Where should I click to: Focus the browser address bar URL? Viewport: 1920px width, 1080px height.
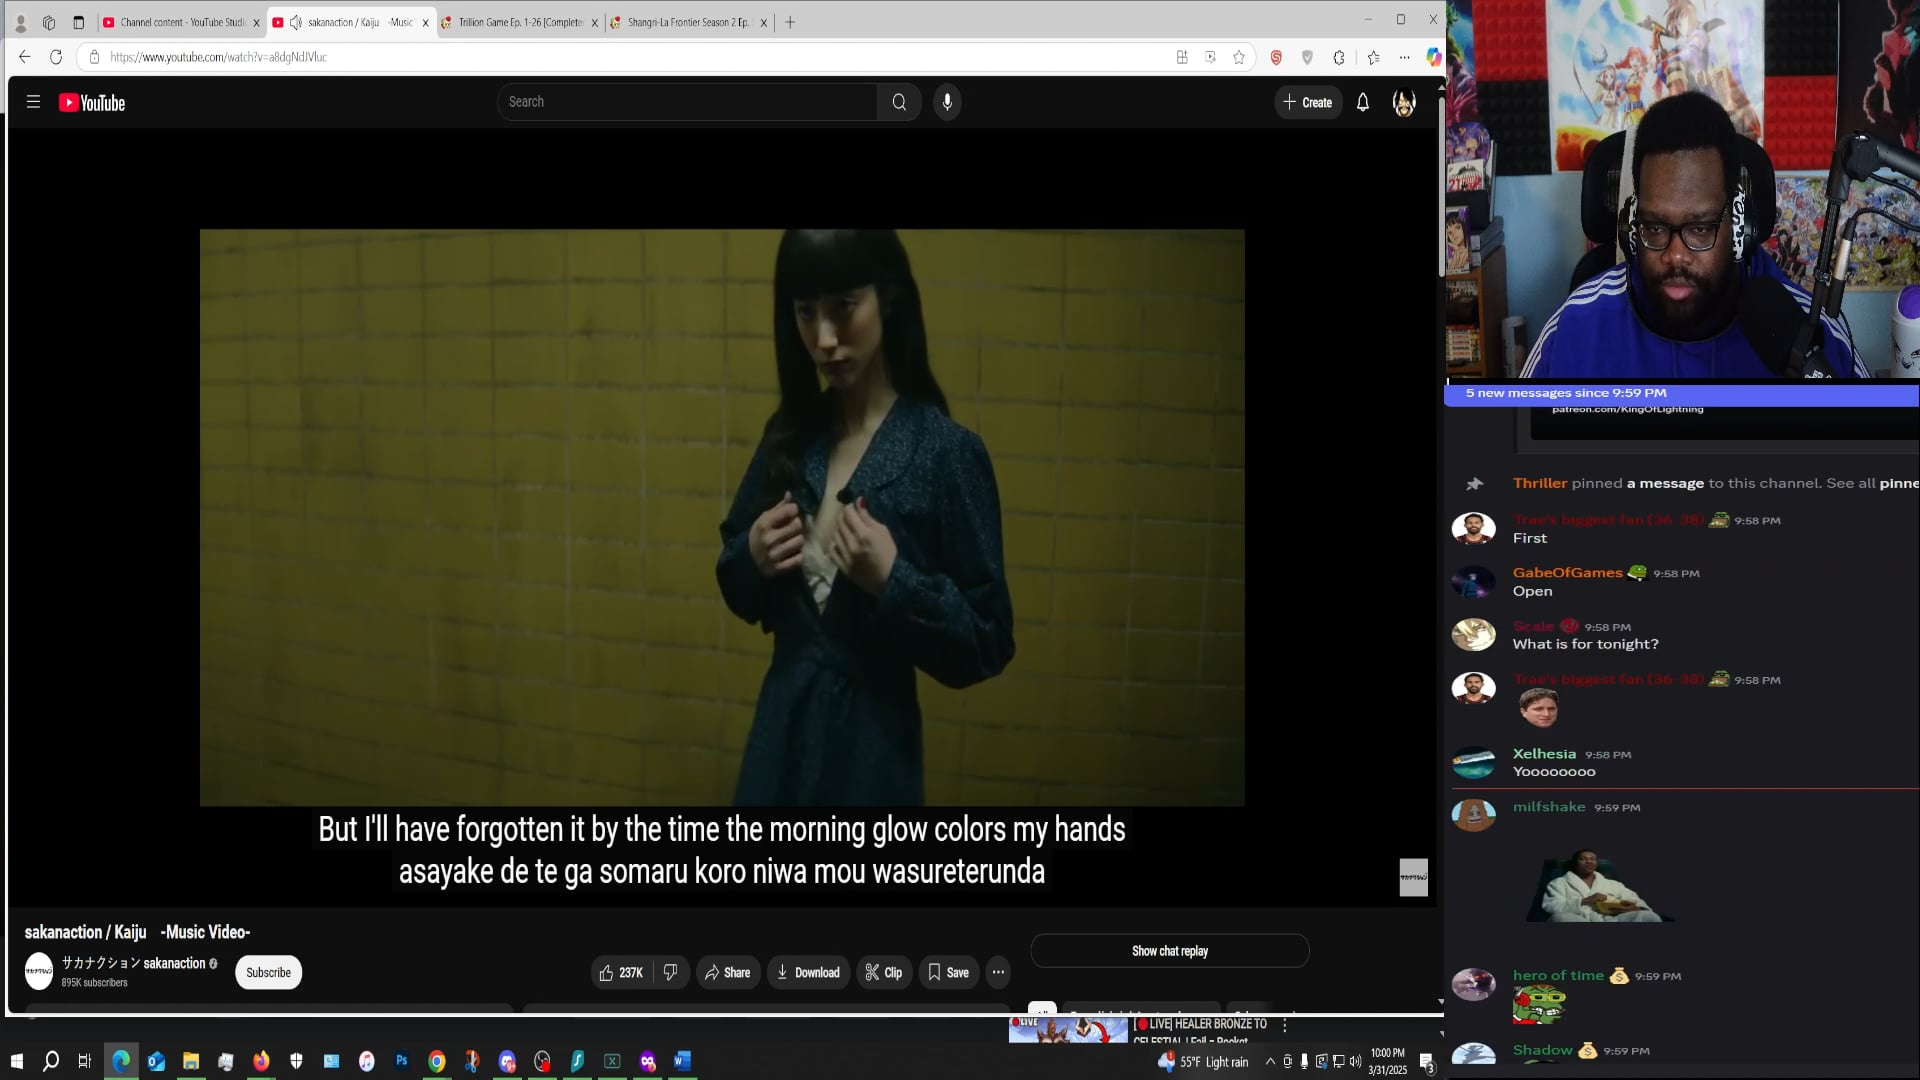[x=219, y=57]
